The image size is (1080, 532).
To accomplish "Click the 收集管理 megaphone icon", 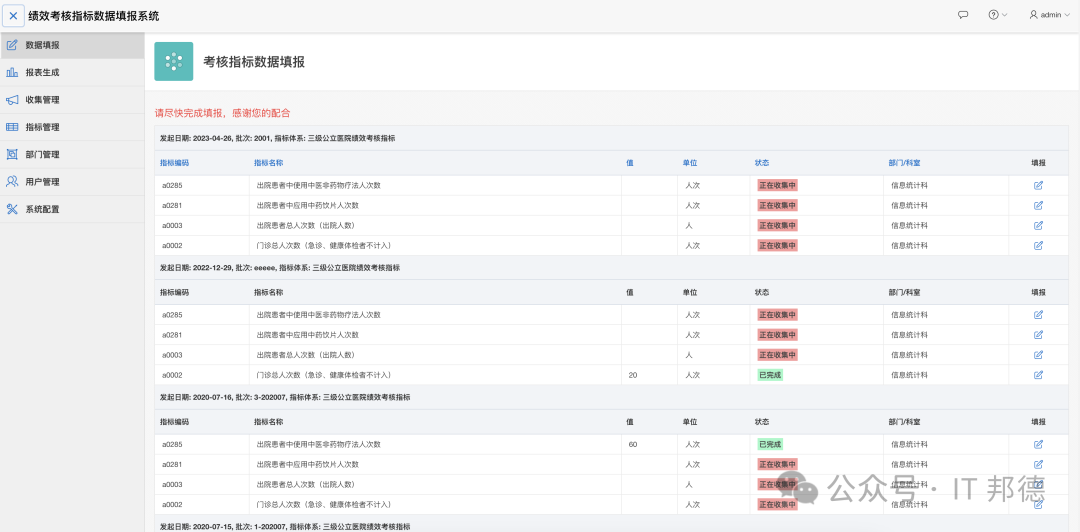I will 12,100.
